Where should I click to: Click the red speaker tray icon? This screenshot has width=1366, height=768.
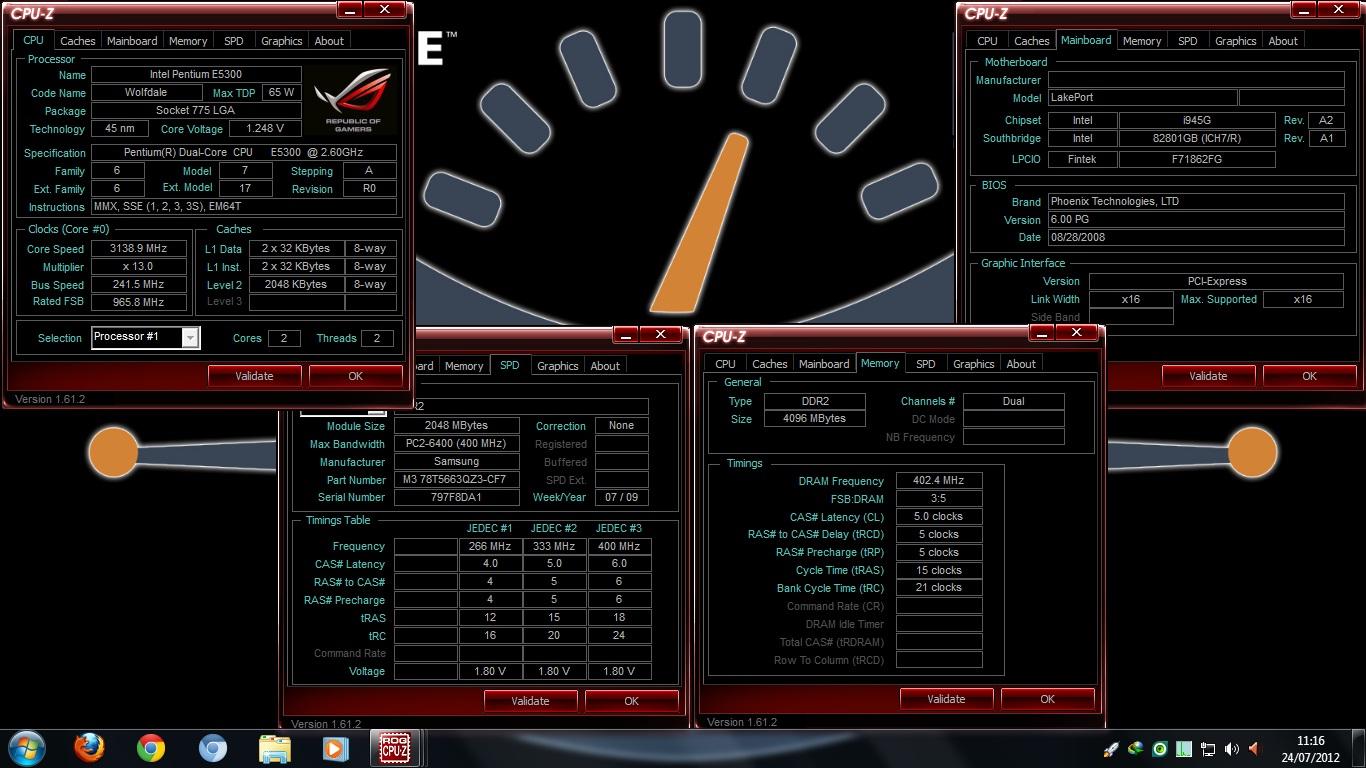[x=1255, y=748]
